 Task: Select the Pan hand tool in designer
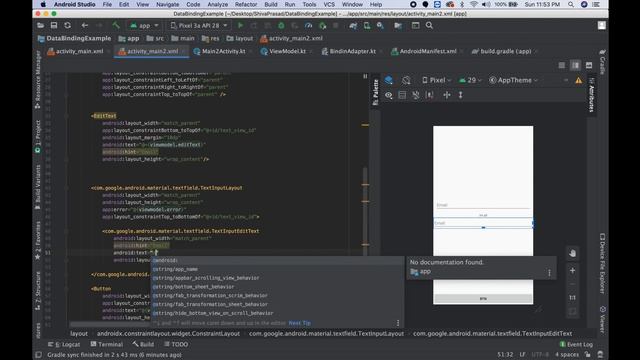pos(572,253)
